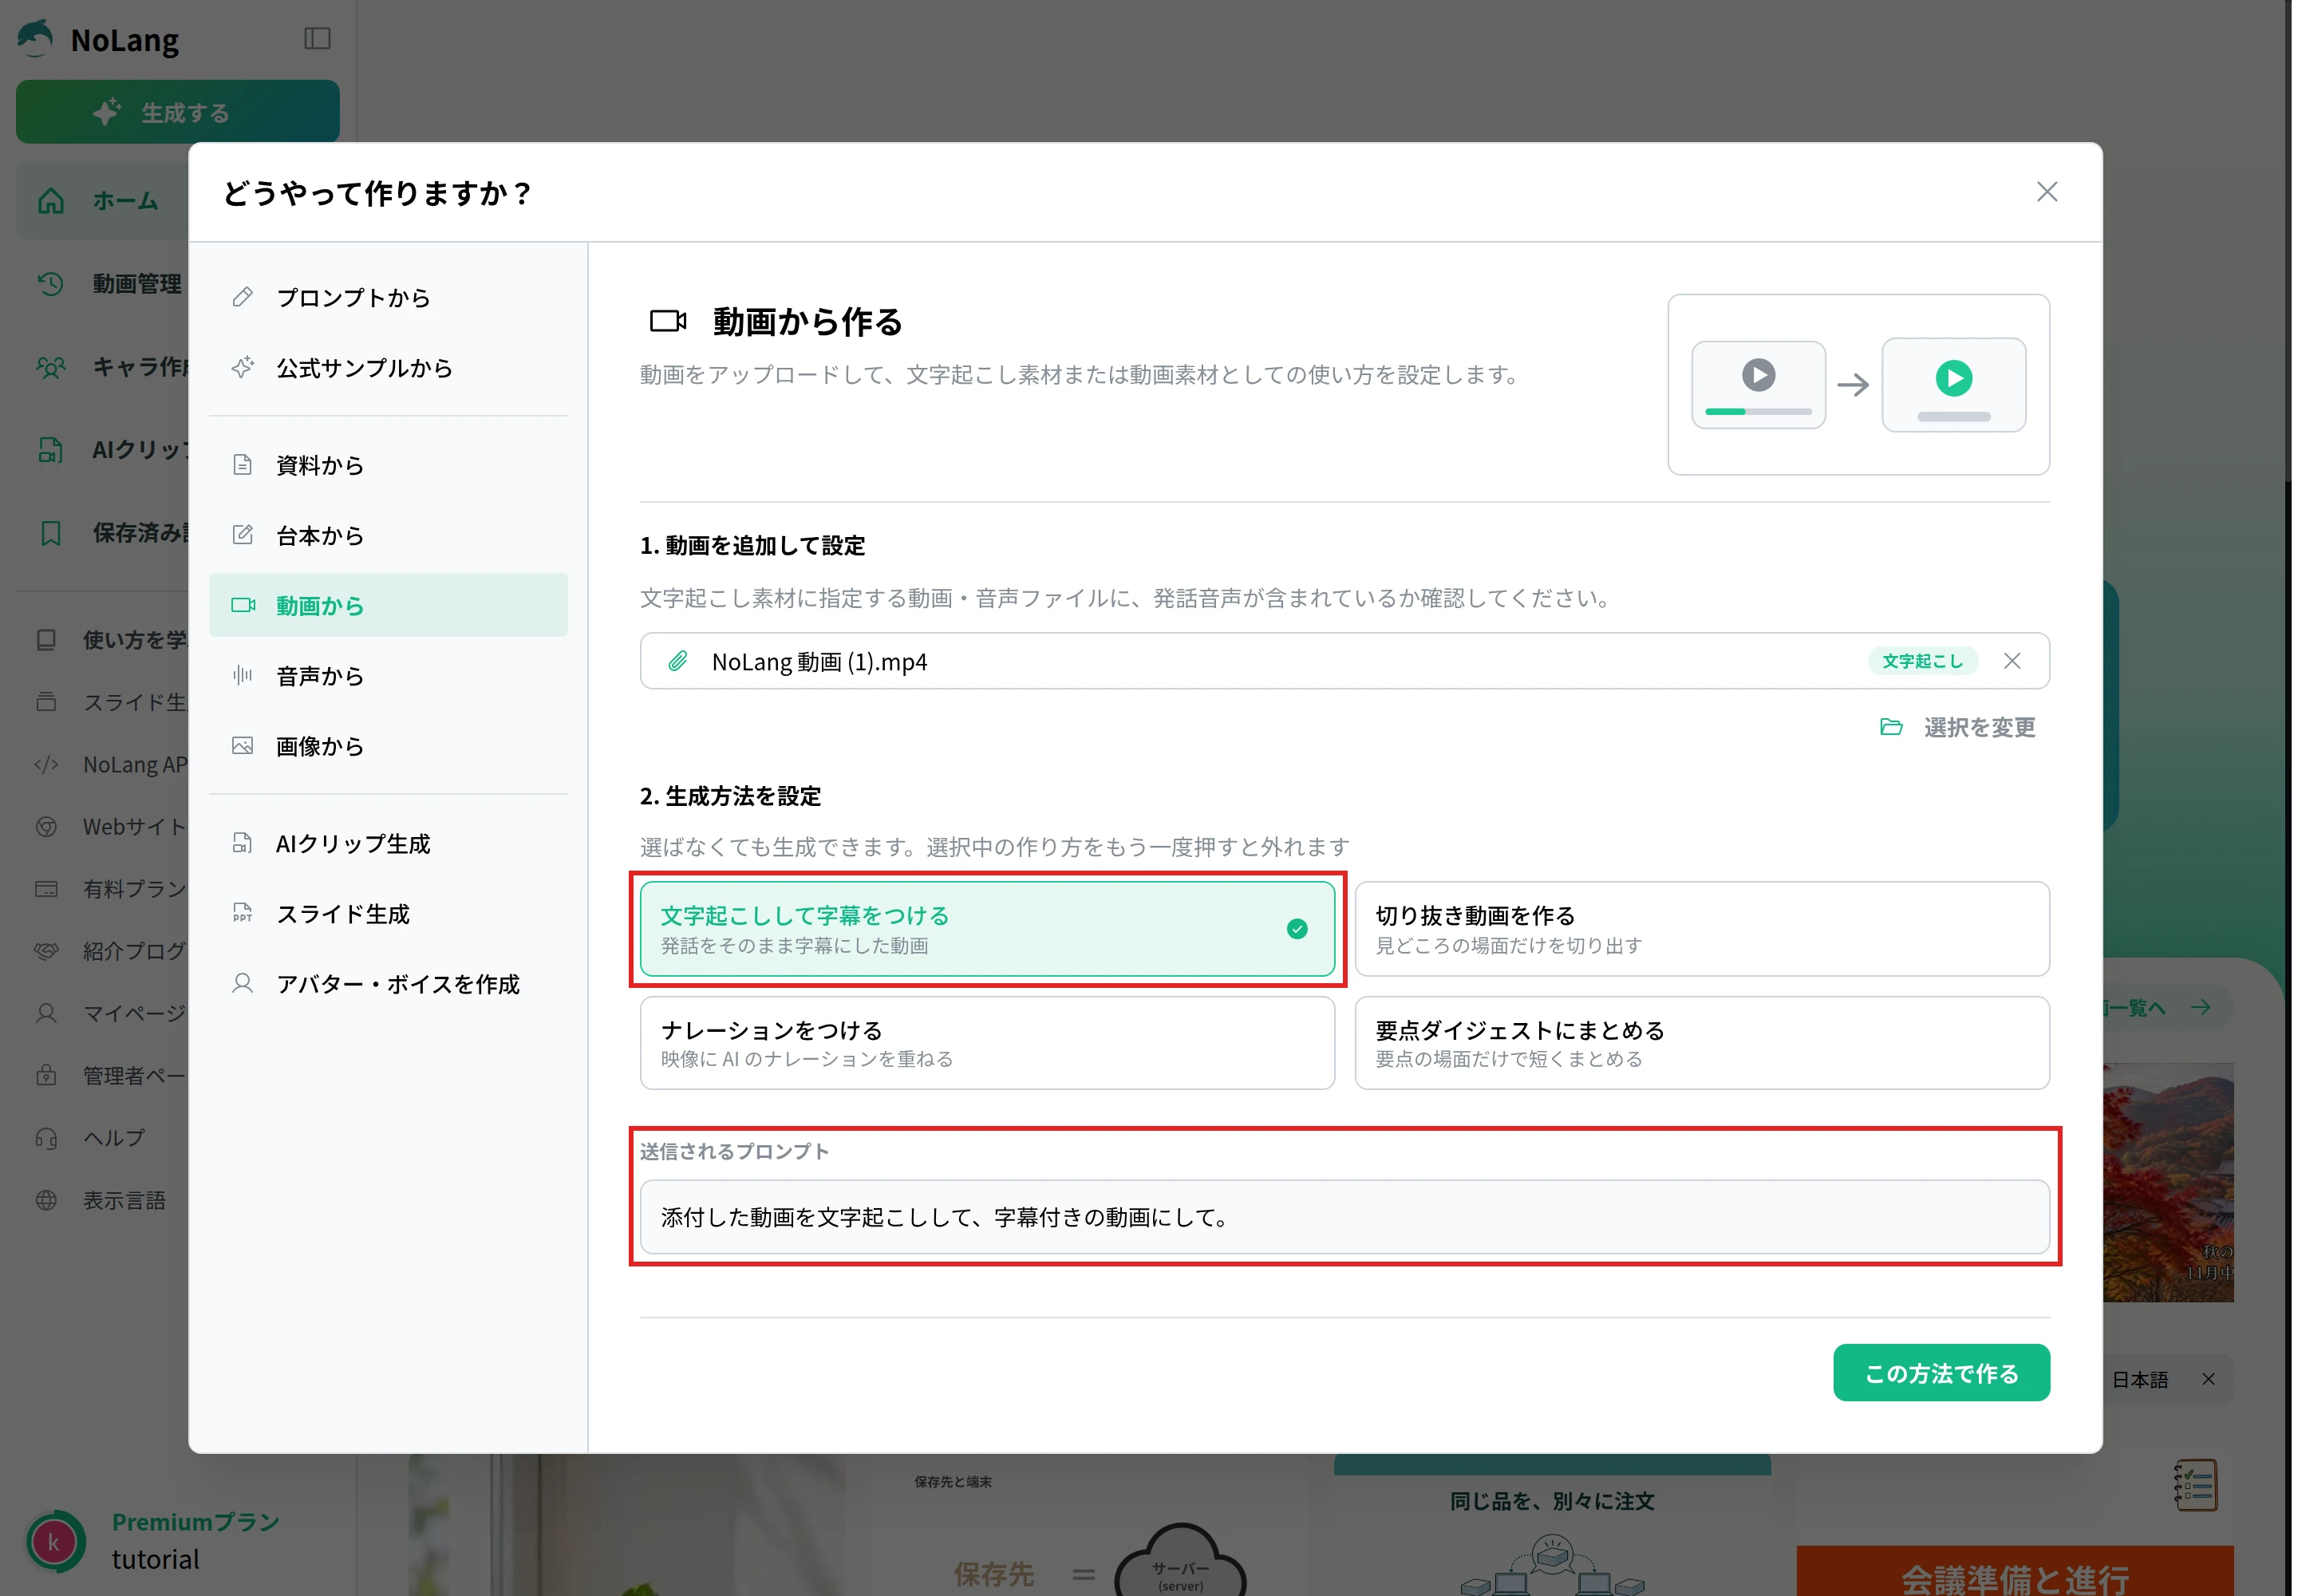
Task: Choose 画像から creation method
Action: coord(388,746)
